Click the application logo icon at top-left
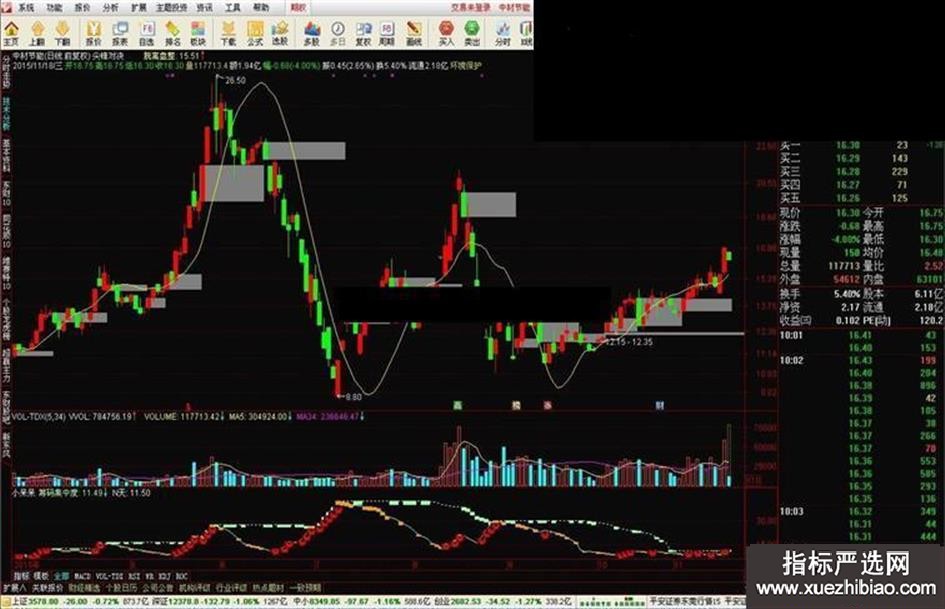The width and height of the screenshot is (945, 609). pos(6,7)
